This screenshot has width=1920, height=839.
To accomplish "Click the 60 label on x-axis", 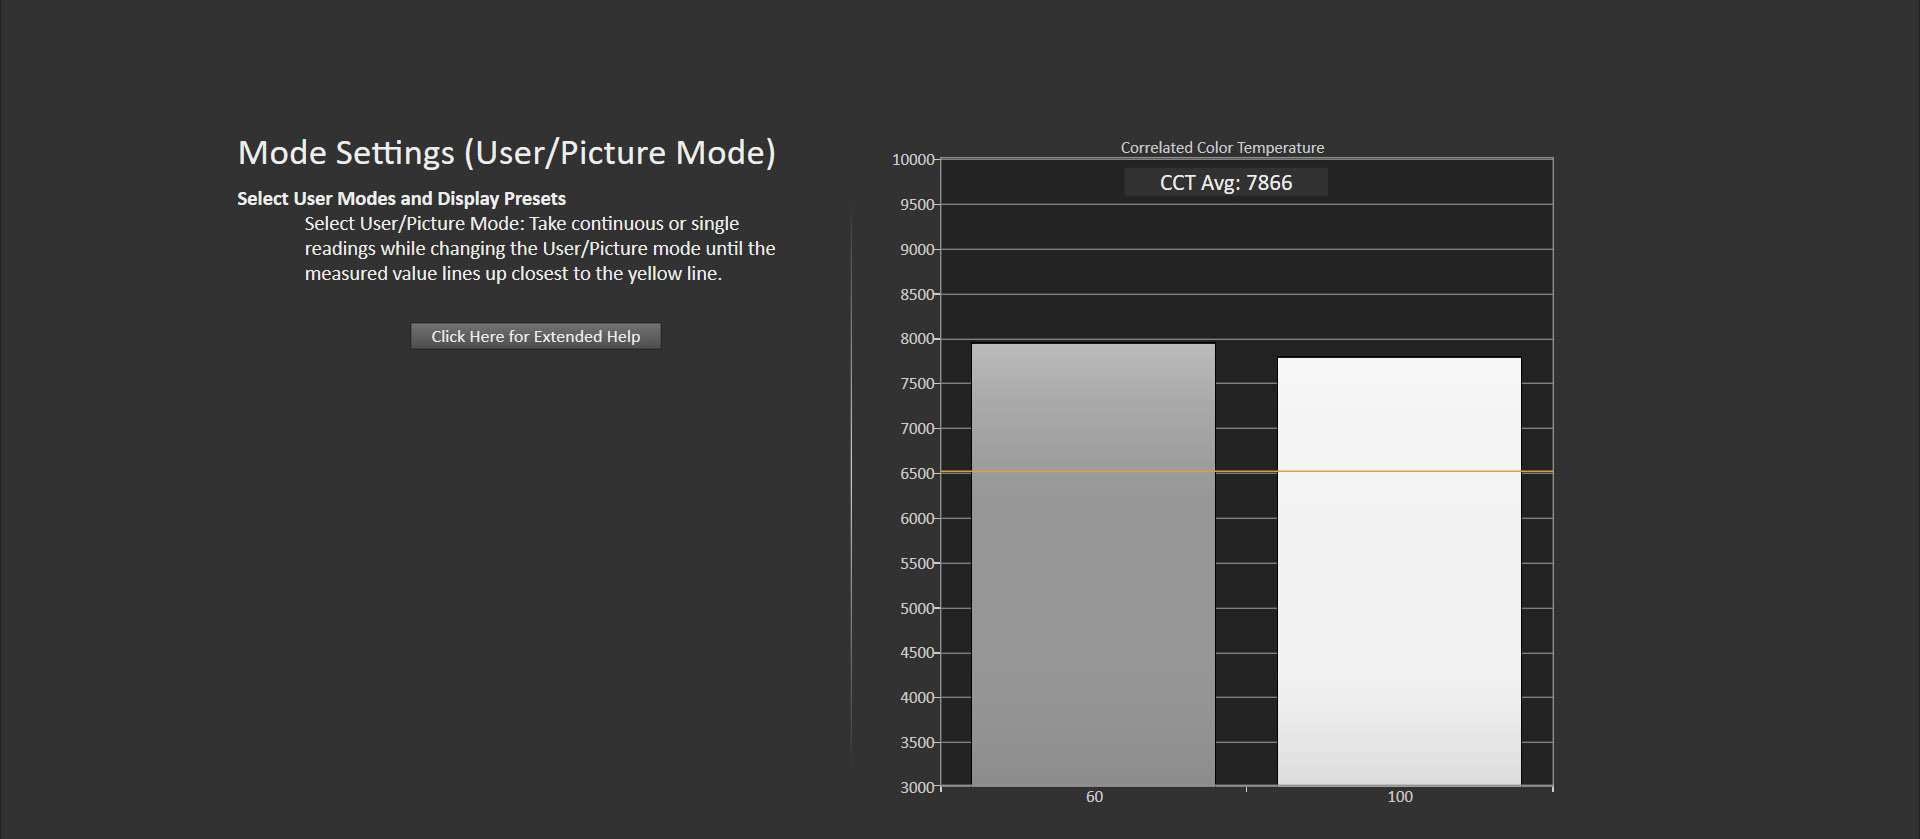I will point(1094,797).
